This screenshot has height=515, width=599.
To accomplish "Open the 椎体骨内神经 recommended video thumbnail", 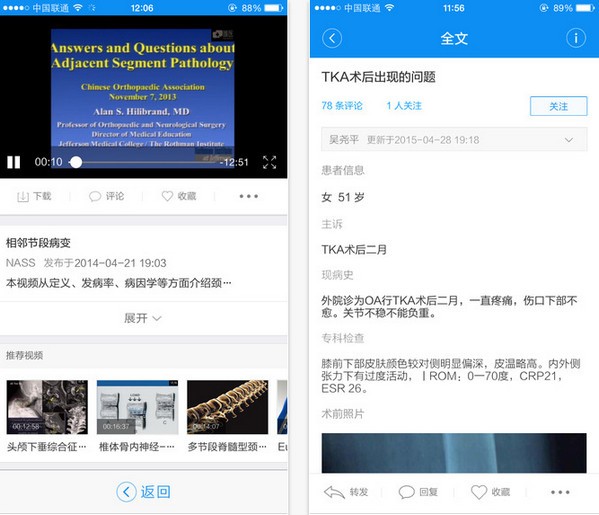I will [138, 407].
